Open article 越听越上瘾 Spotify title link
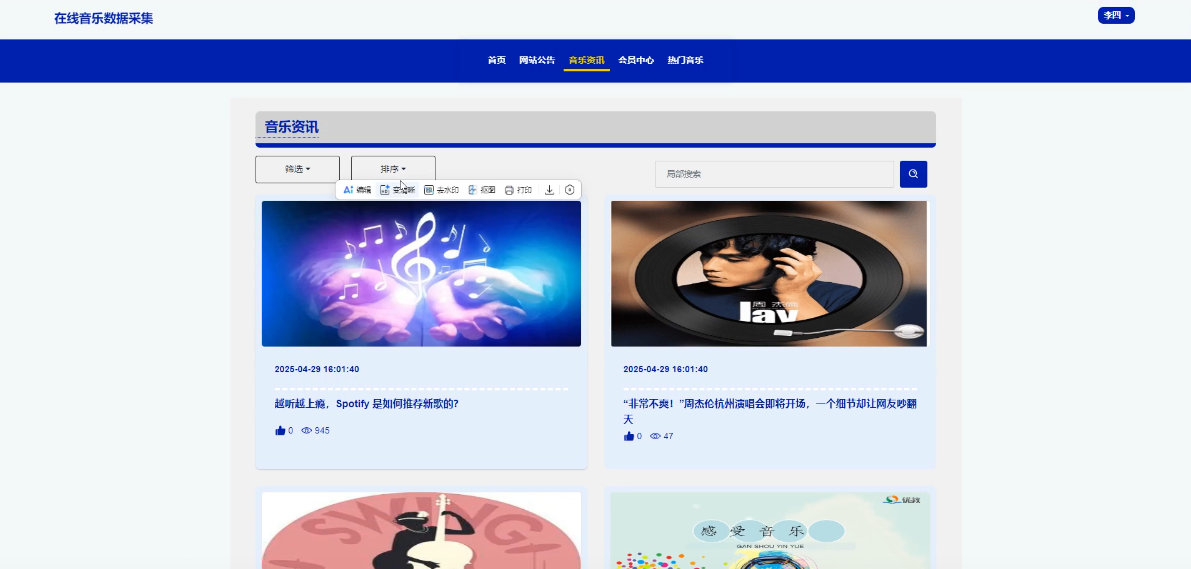1191x569 pixels. point(366,403)
